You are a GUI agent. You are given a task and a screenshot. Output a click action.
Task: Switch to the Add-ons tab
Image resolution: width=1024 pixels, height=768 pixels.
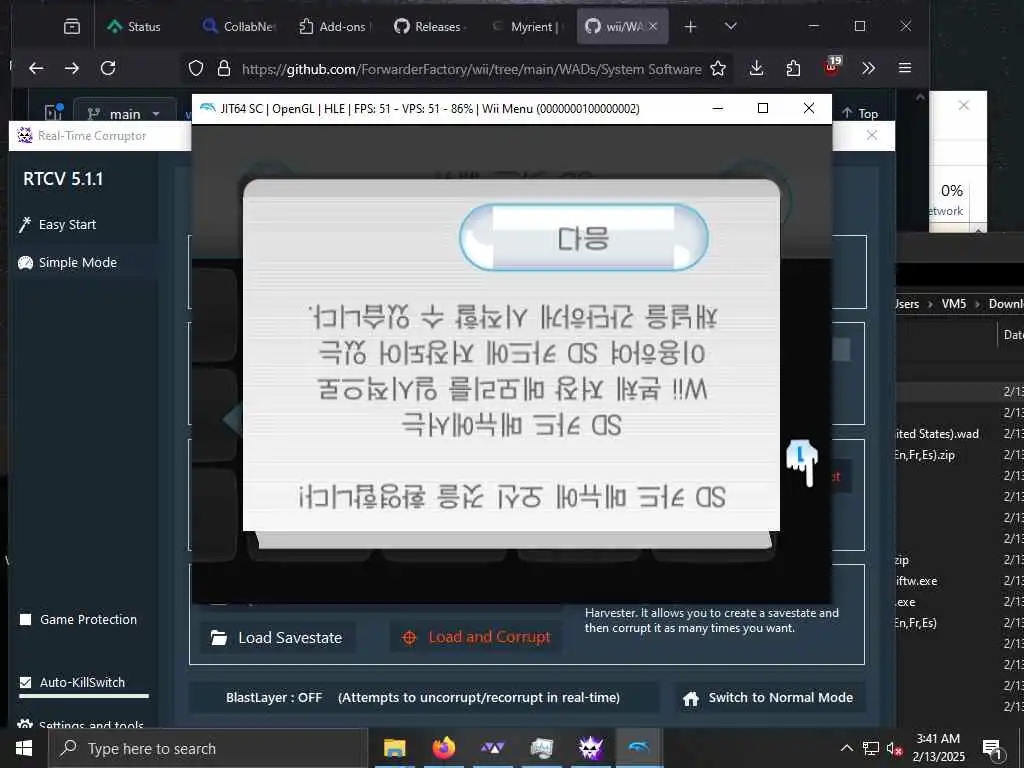[335, 26]
